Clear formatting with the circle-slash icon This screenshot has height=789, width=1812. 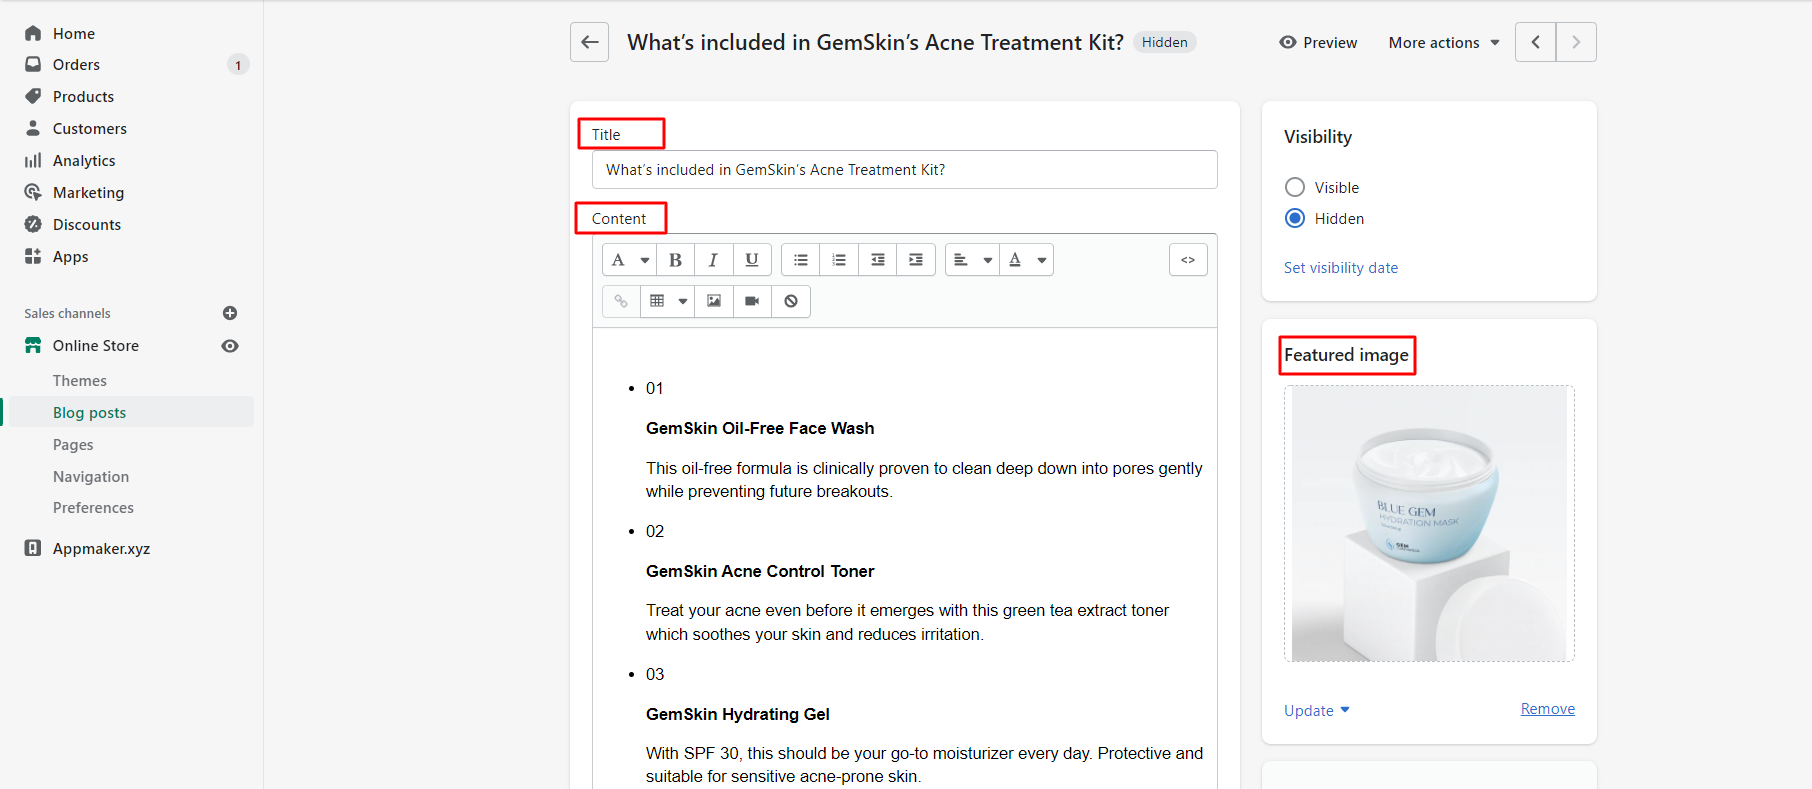coord(791,301)
